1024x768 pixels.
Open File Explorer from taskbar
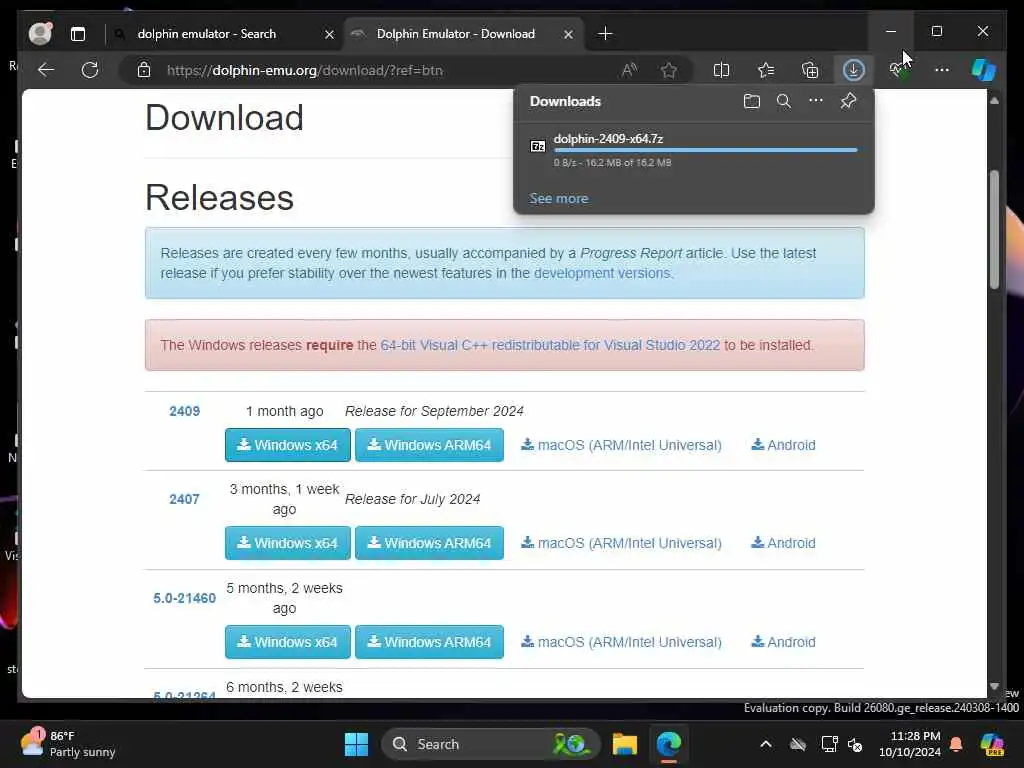[x=624, y=744]
